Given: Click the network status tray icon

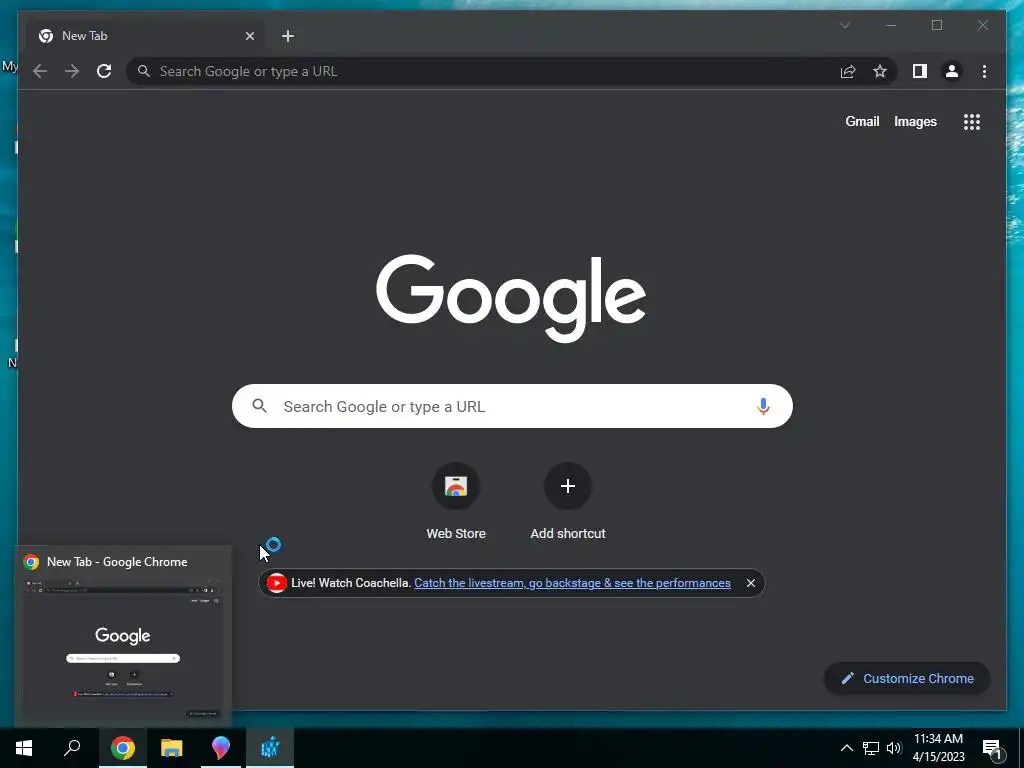Looking at the screenshot, I should 871,748.
